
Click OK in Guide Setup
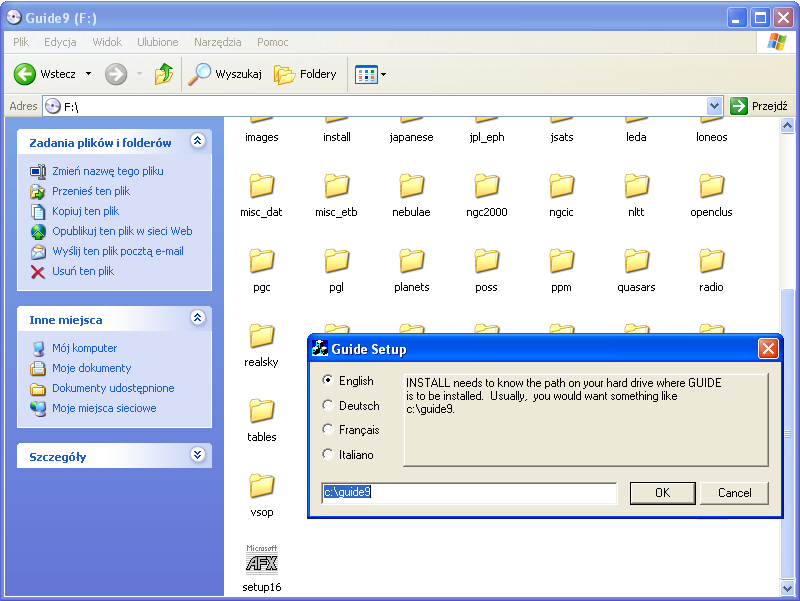662,493
